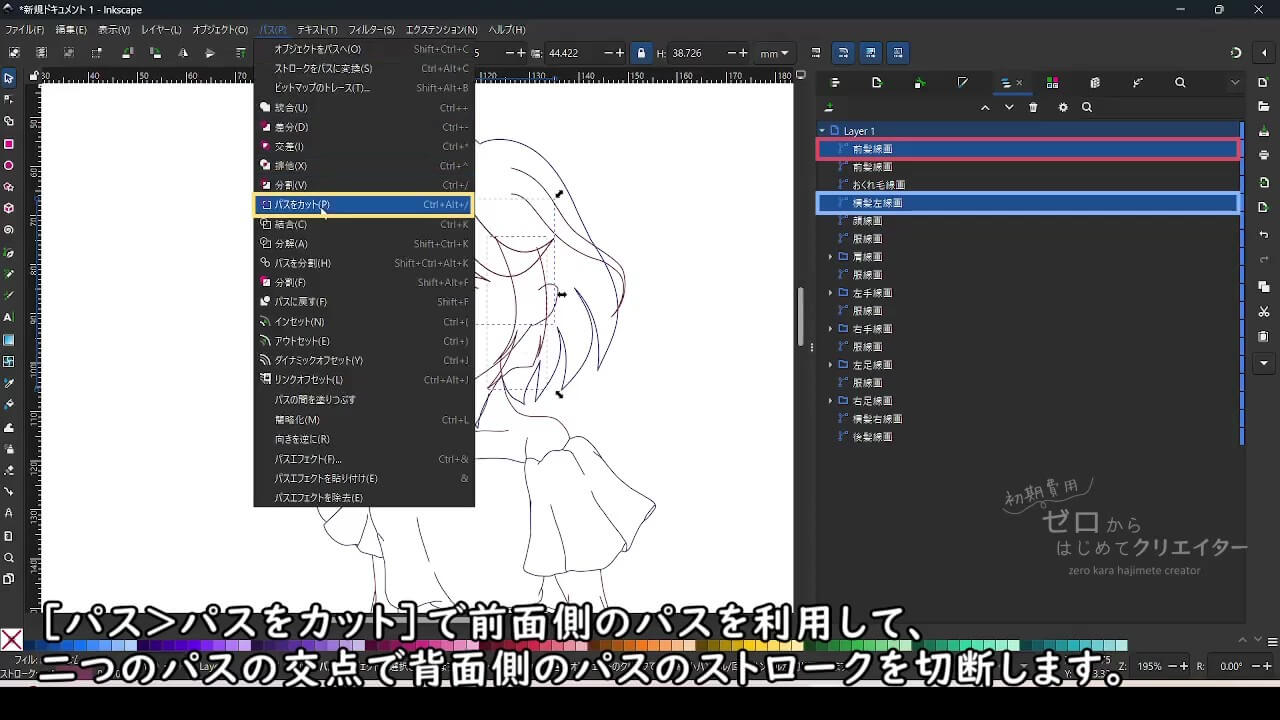Toggle the W/H aspect ratio lock
Image resolution: width=1280 pixels, height=720 pixels.
(642, 53)
